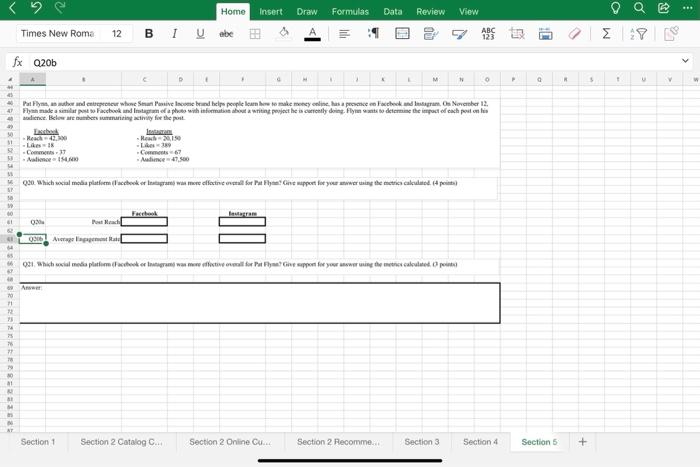Open the fill color bucket
Image resolution: width=700 pixels, height=467 pixels.
[x=283, y=33]
